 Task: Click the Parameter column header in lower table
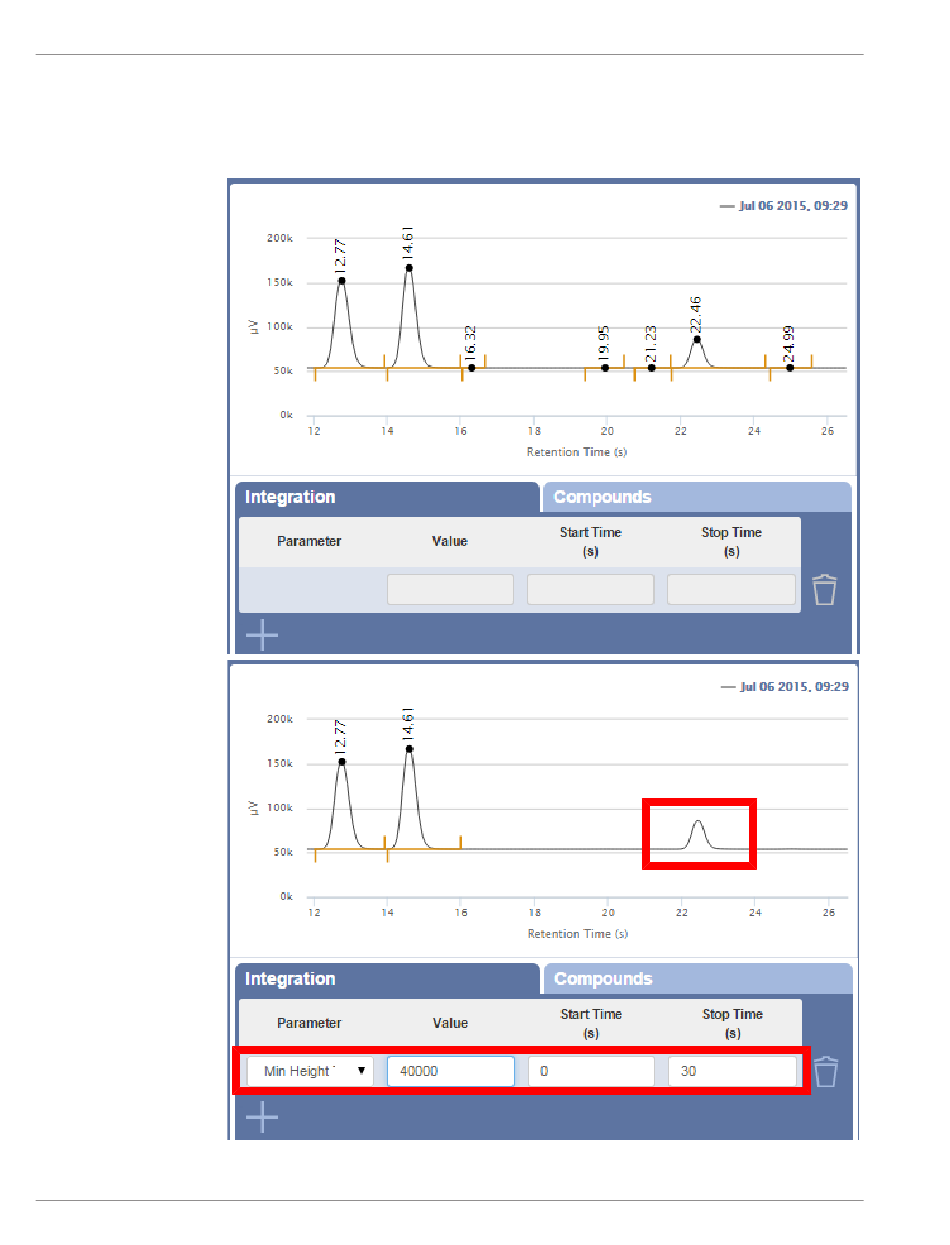(x=309, y=1023)
